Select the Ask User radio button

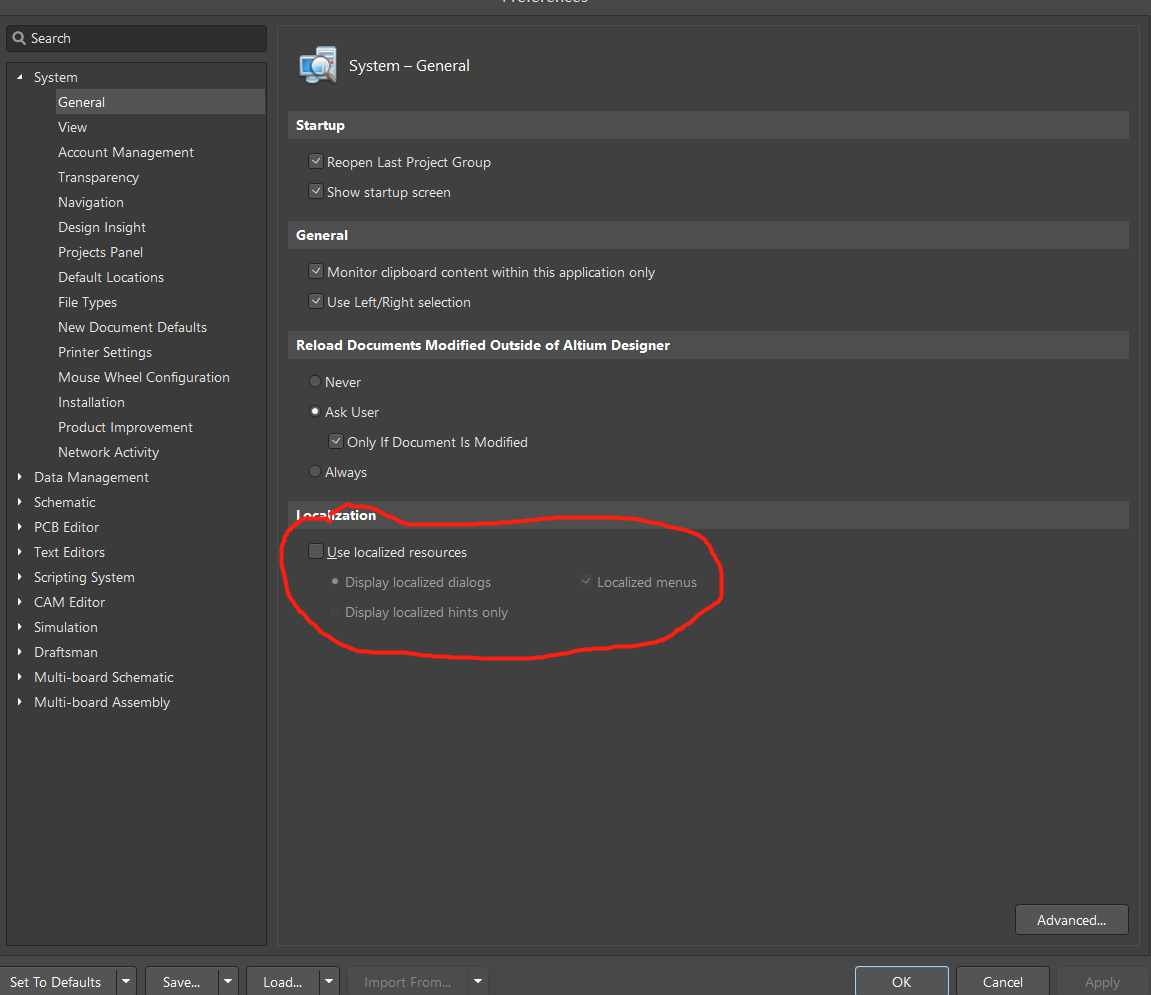(x=315, y=411)
